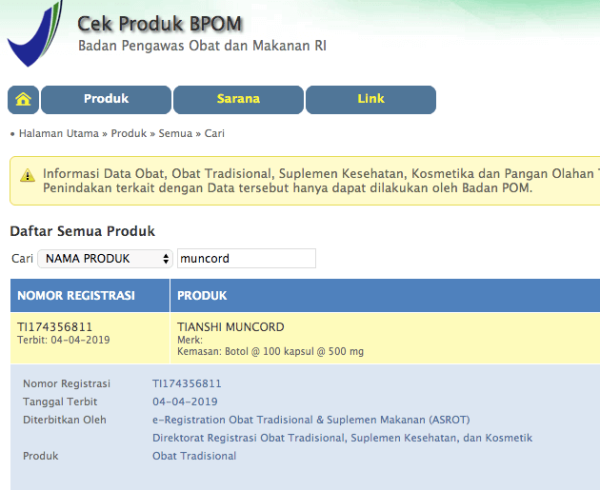This screenshot has height=490, width=600.
Task: Click Direktorat Registrasi Obat Tradisional text
Action: click(x=342, y=438)
